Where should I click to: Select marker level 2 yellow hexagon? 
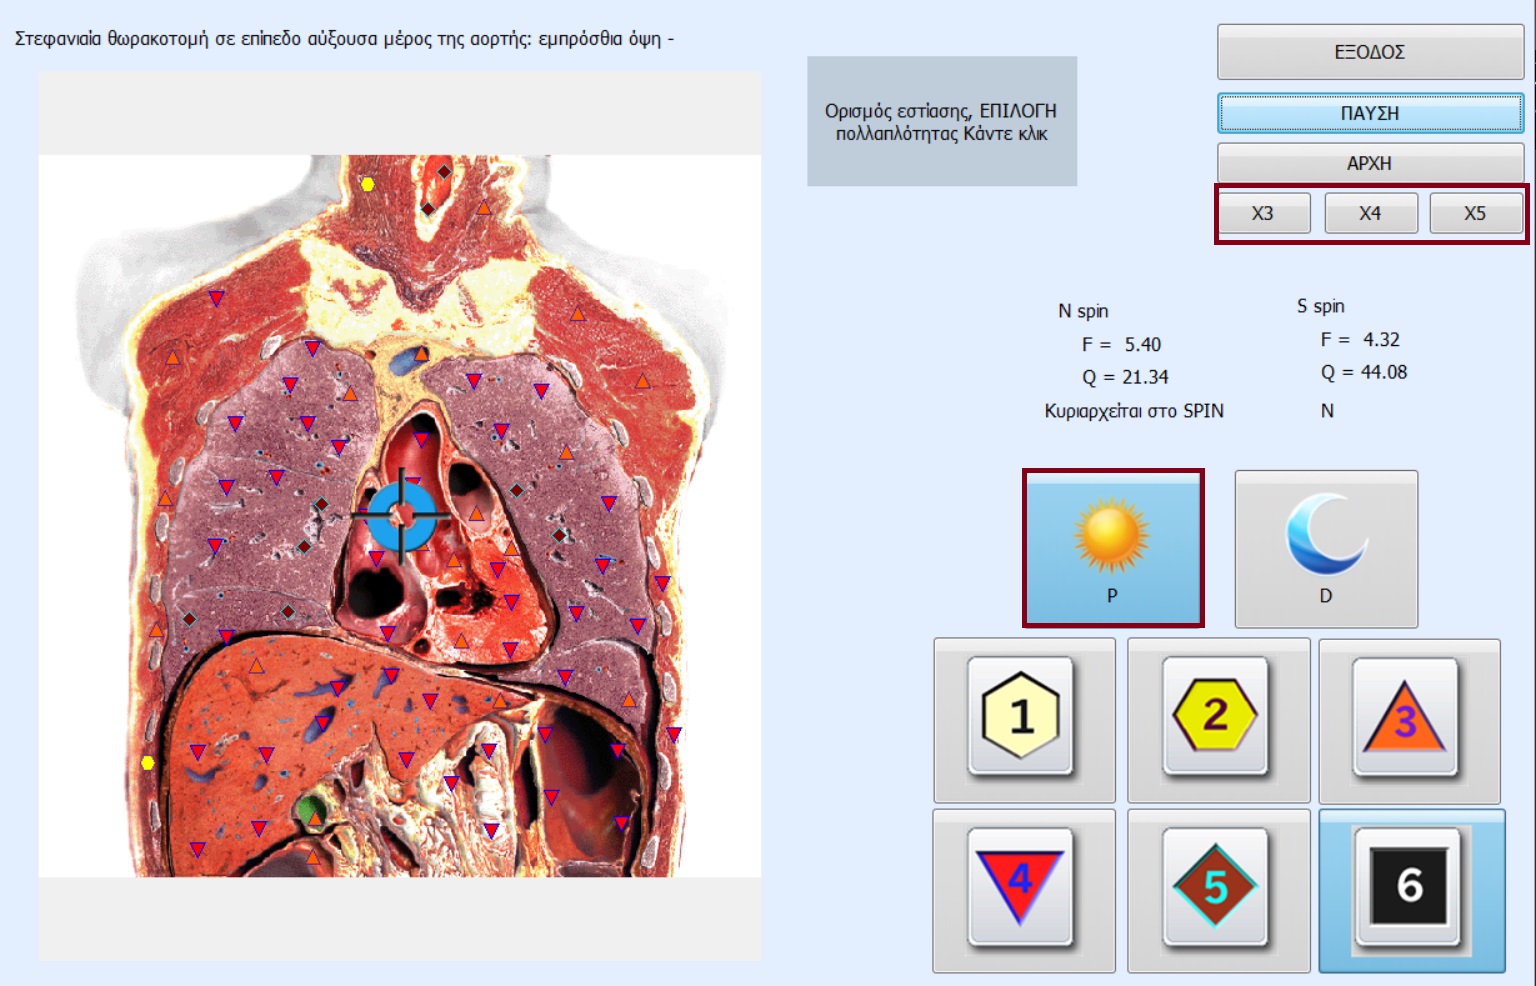1218,720
